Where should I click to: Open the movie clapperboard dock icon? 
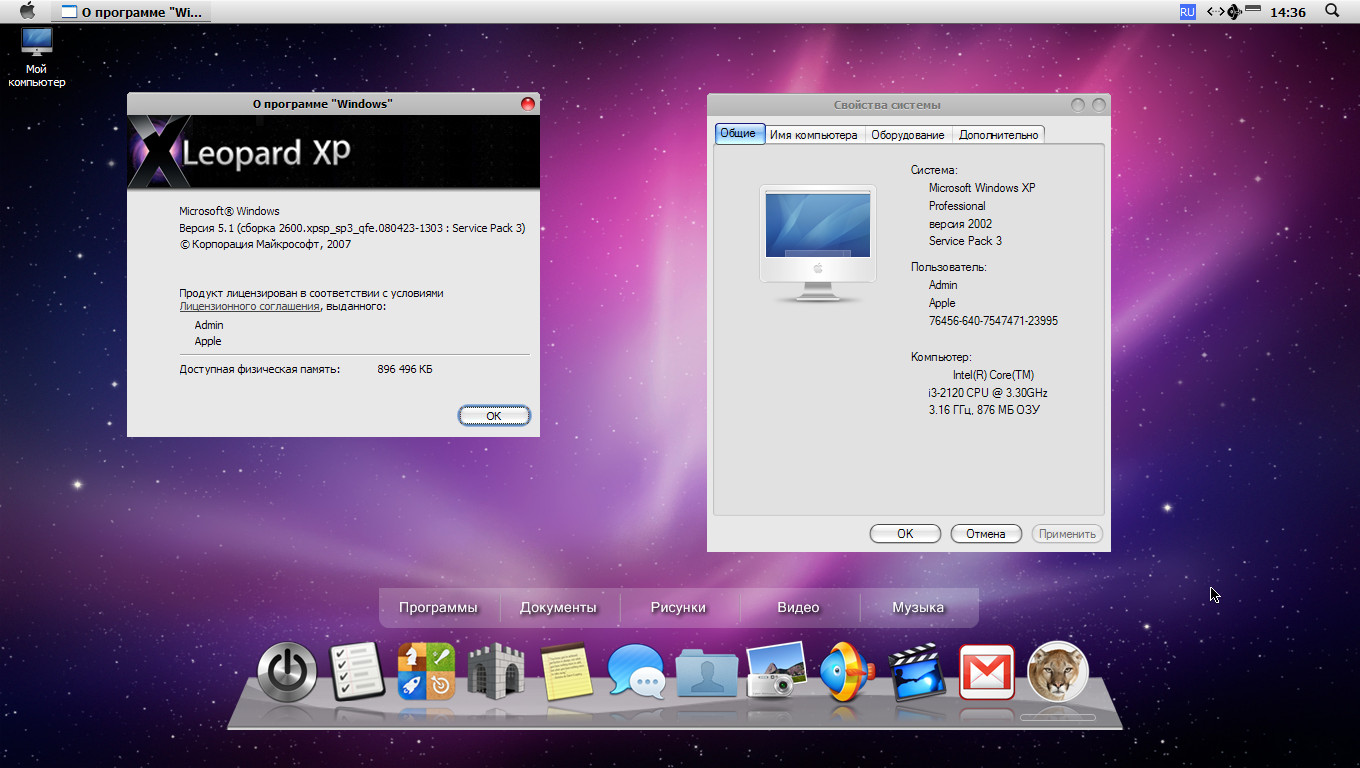[x=916, y=671]
